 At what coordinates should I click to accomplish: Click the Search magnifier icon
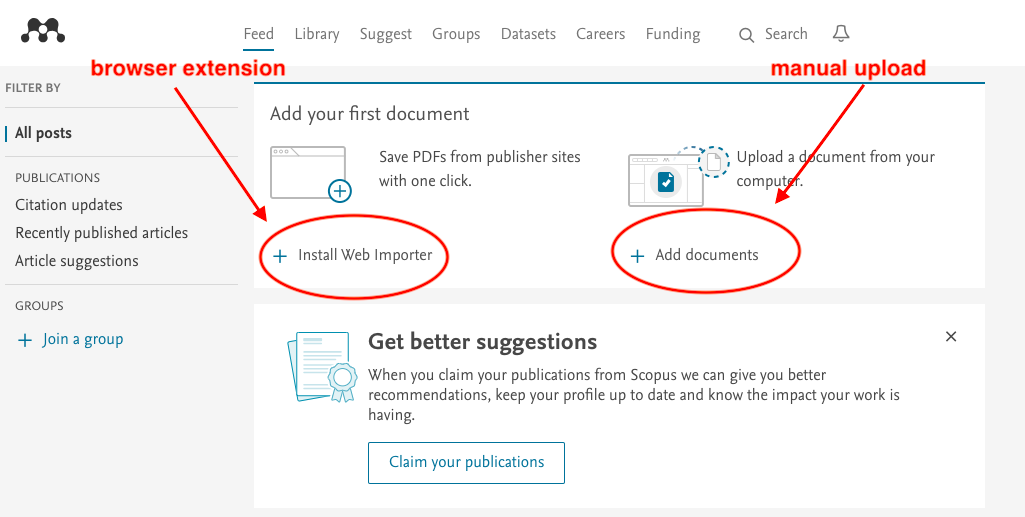[x=746, y=35]
